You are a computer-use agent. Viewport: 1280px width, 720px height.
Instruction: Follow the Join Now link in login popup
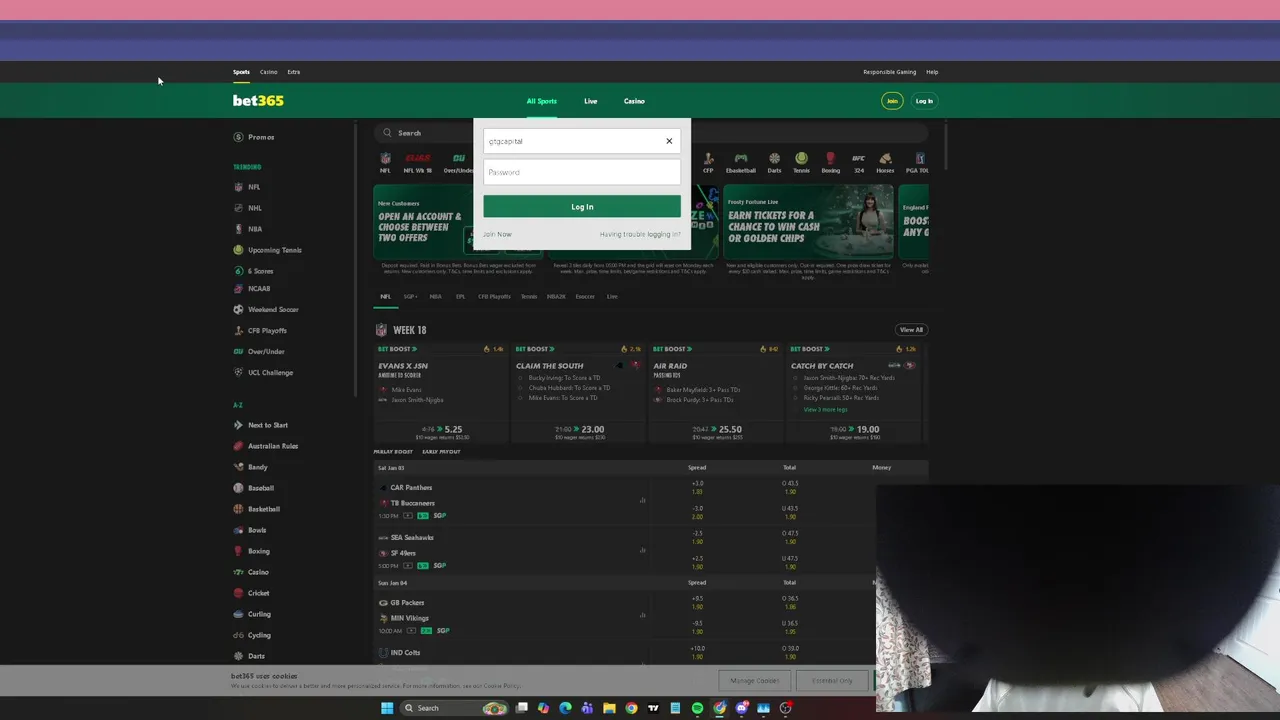[x=497, y=234]
